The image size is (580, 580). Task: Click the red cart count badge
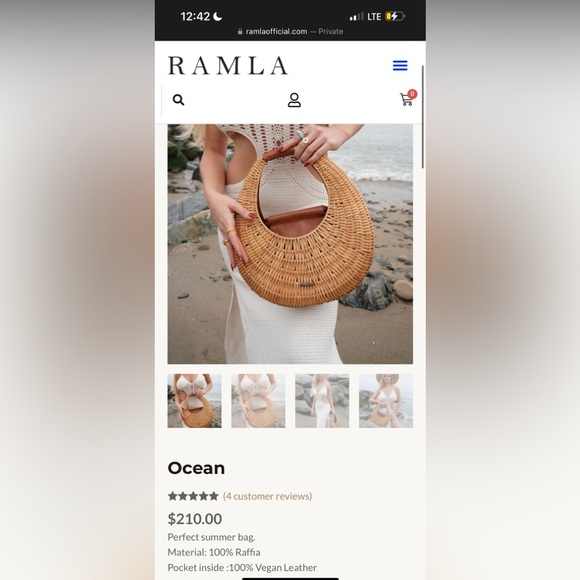click(412, 94)
